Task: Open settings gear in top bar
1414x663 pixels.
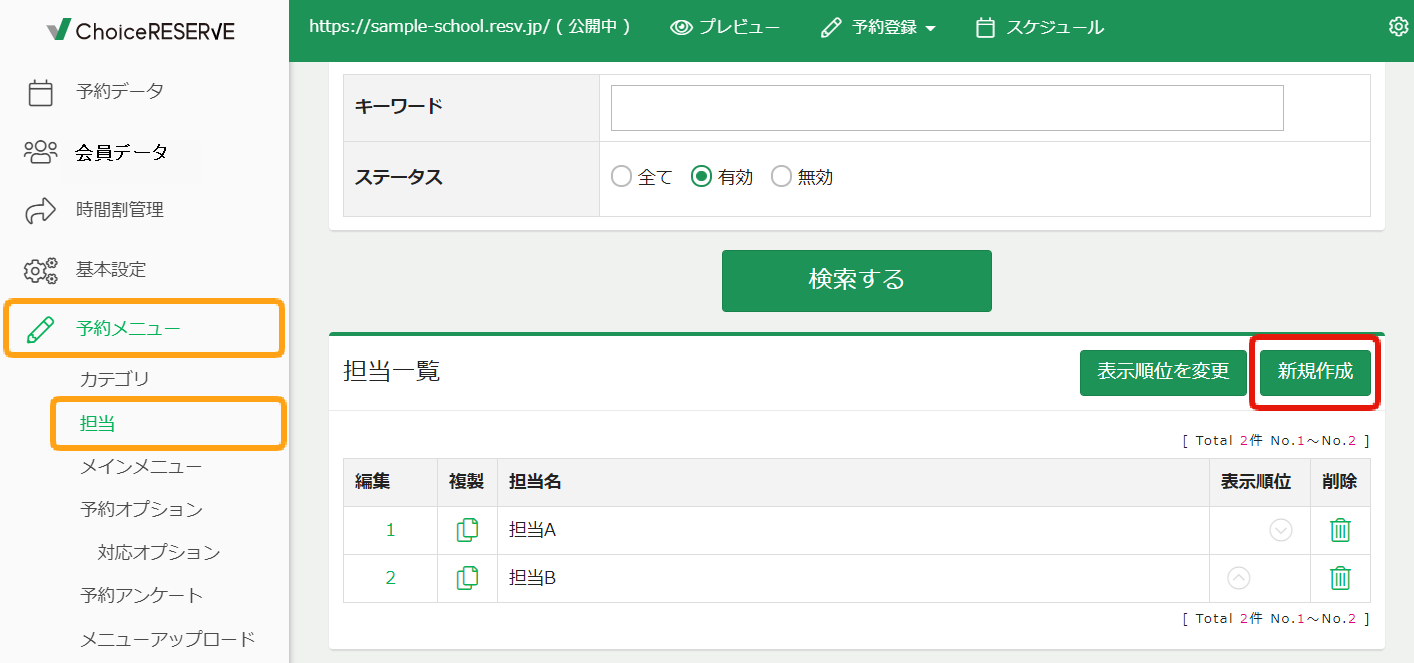Action: (1399, 27)
